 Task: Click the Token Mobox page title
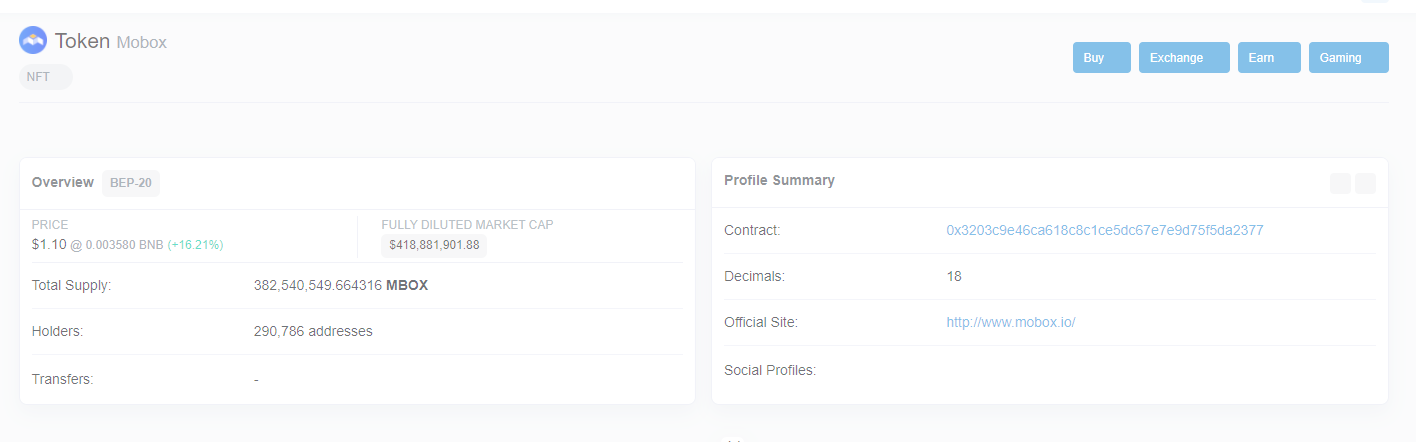[110, 41]
